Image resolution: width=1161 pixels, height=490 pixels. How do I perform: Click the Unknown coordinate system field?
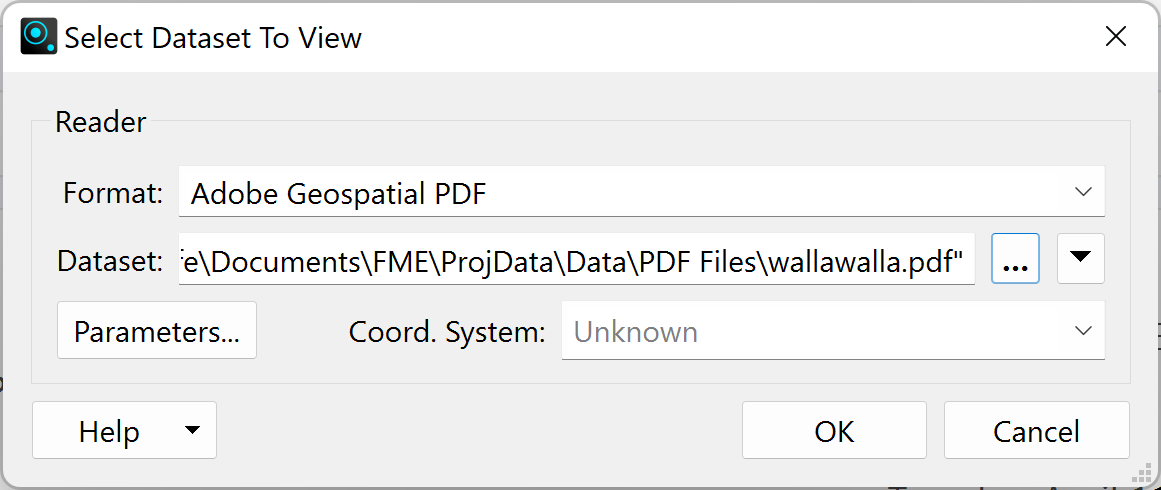833,331
